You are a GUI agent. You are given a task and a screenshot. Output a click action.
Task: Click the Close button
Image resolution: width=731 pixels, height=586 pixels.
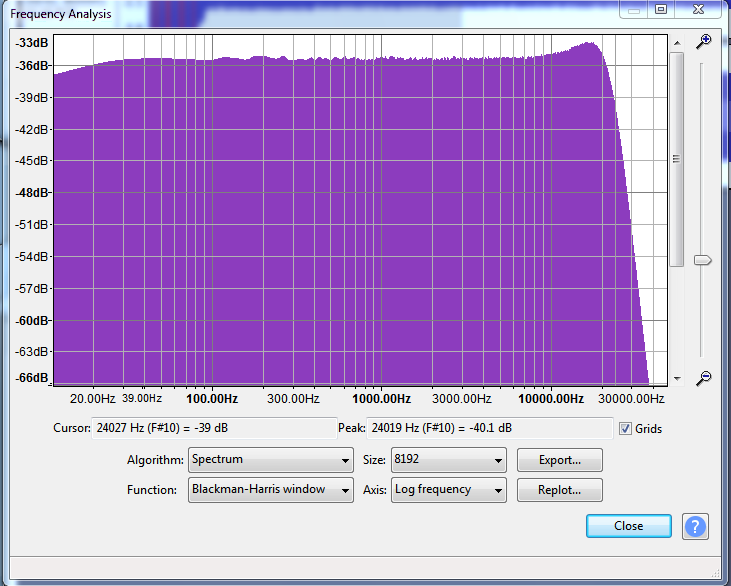628,526
